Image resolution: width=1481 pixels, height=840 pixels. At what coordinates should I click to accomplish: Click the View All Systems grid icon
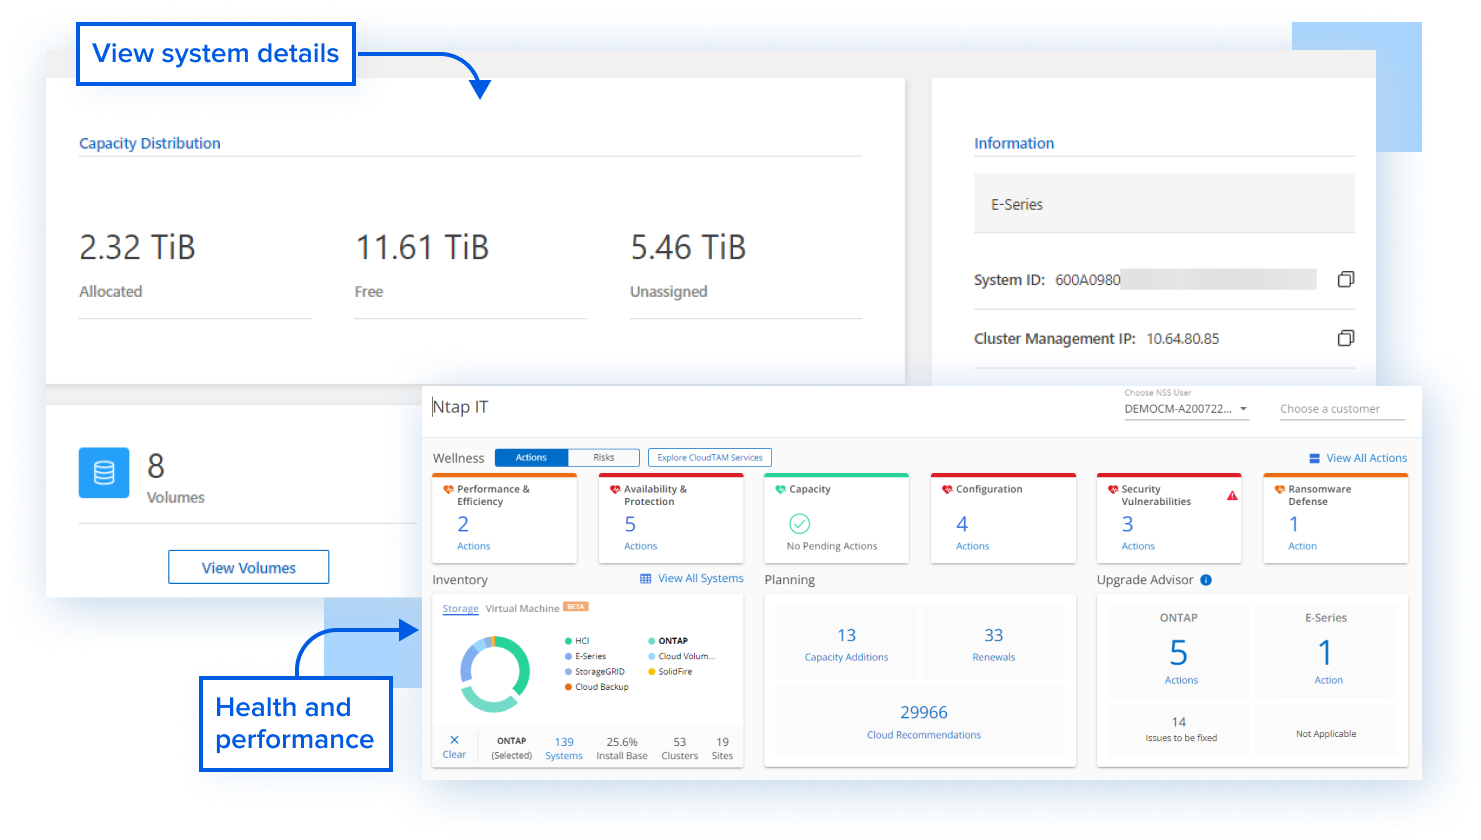pos(646,578)
